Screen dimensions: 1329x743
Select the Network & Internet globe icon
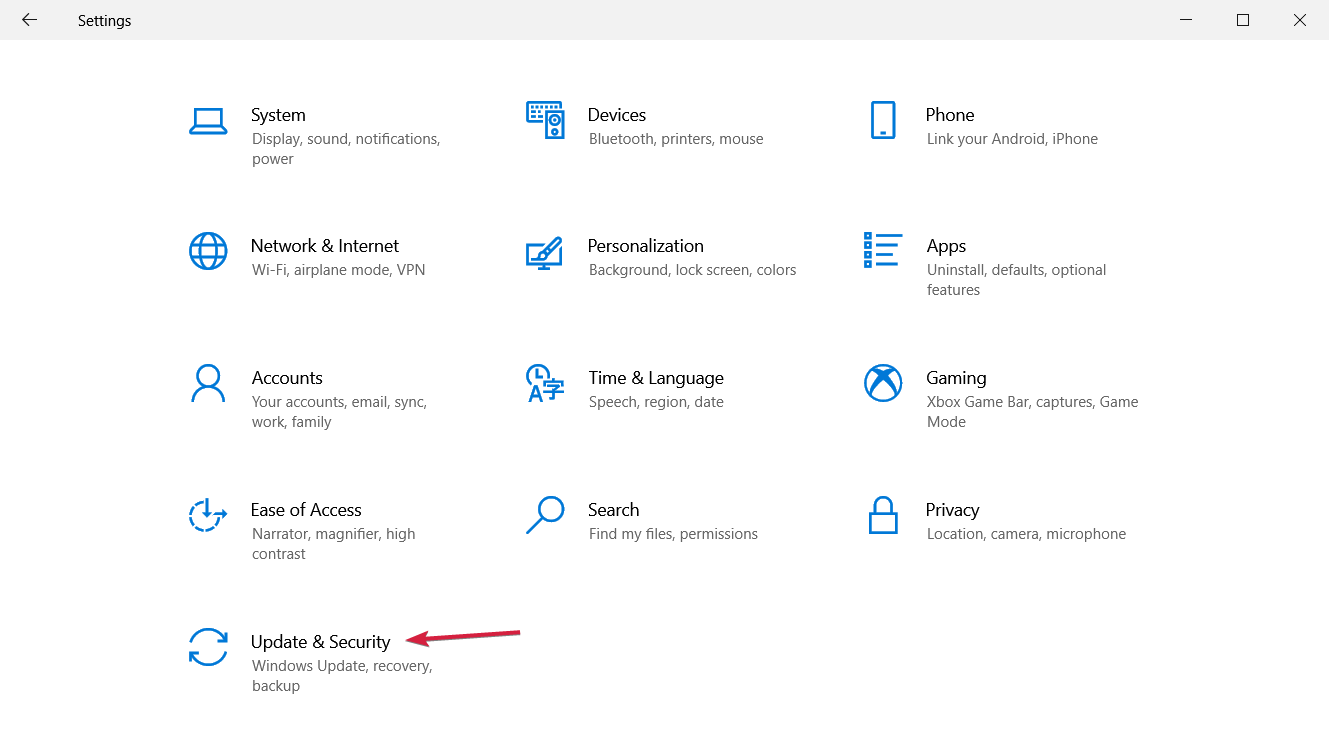pos(208,251)
